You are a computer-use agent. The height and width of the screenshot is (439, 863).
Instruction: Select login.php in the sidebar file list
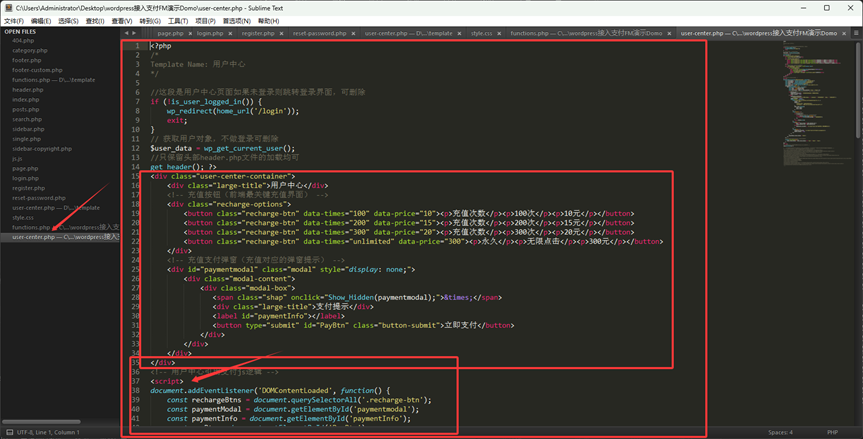pyautogui.click(x=25, y=179)
